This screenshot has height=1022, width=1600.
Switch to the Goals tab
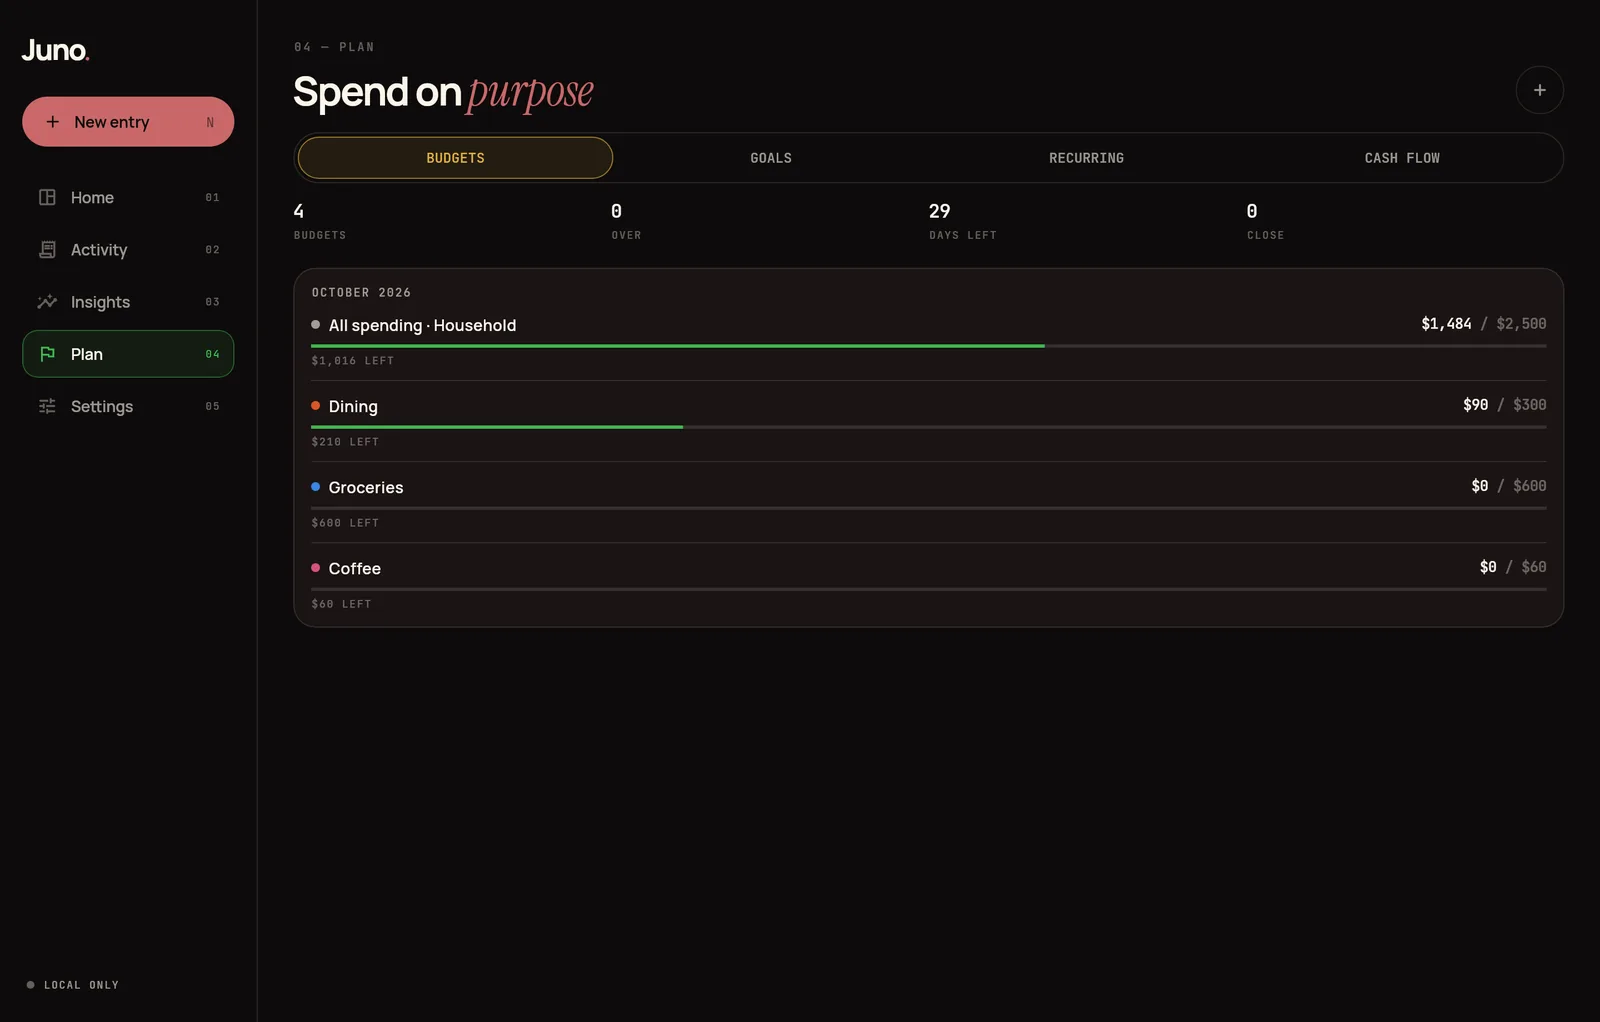pos(771,158)
